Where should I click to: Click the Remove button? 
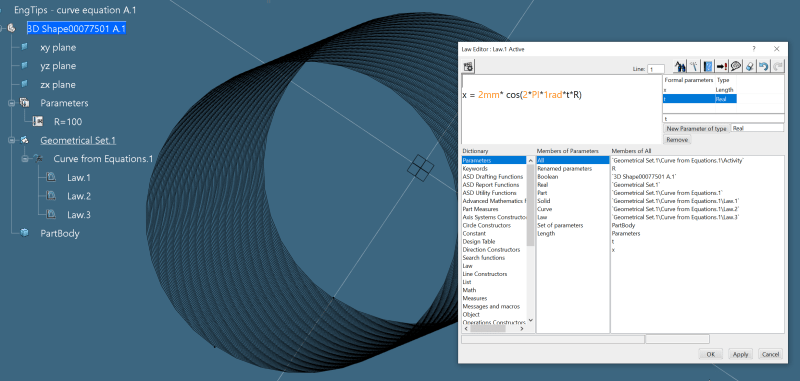point(677,139)
